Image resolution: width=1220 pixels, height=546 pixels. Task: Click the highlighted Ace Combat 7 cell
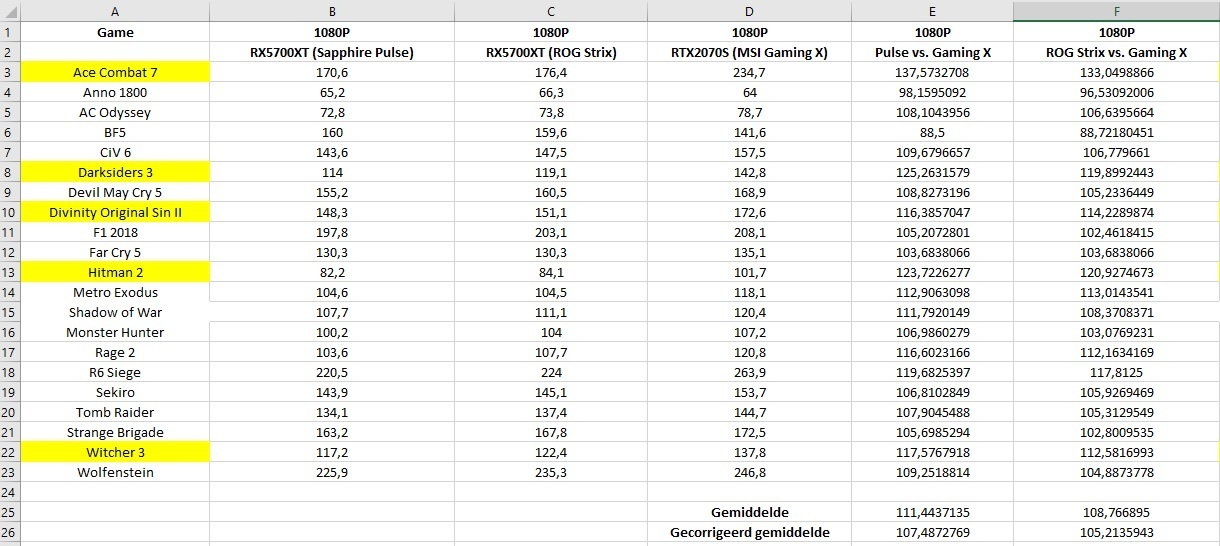[115, 72]
